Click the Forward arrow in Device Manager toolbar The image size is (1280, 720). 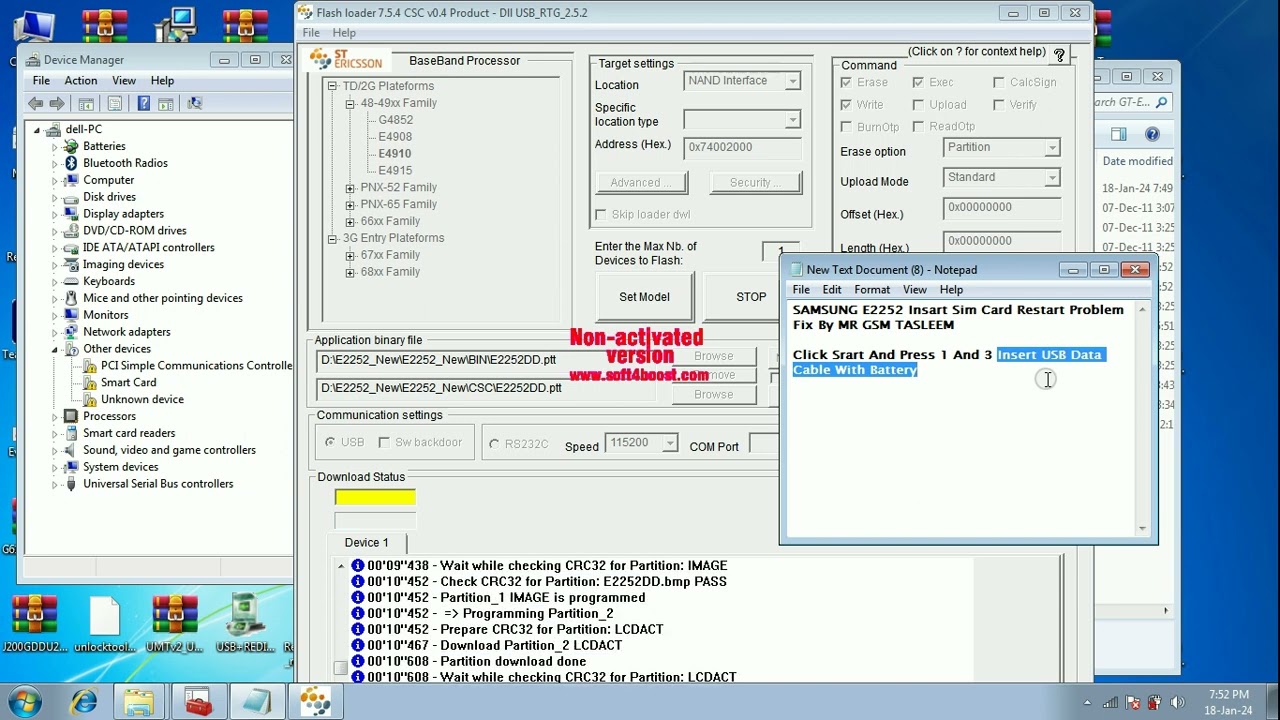point(57,103)
